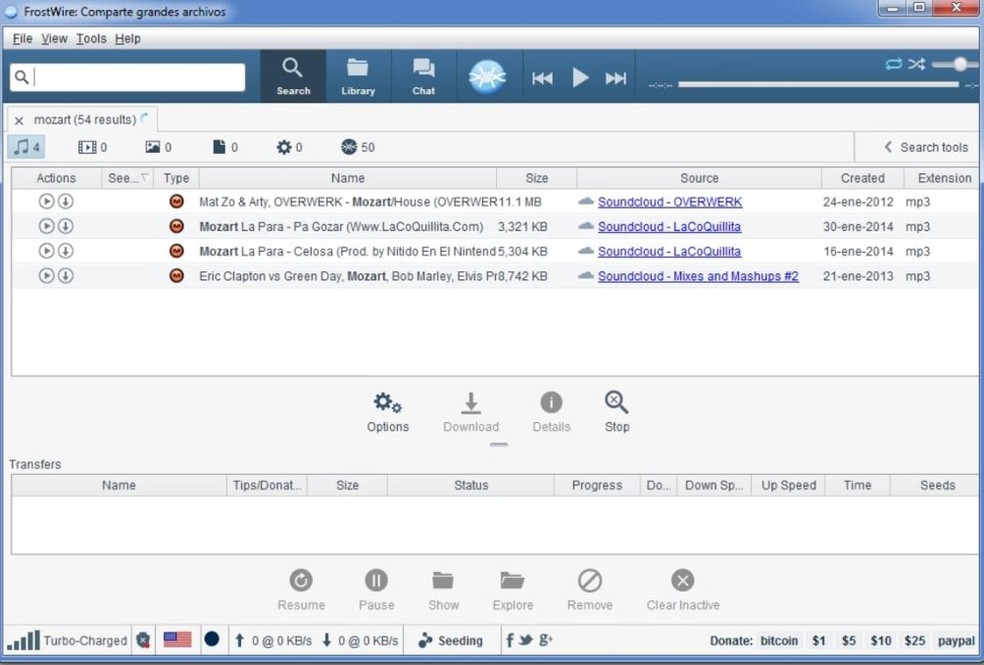Click the FrostWire logo button in the toolbar
984x665 pixels.
tap(488, 77)
